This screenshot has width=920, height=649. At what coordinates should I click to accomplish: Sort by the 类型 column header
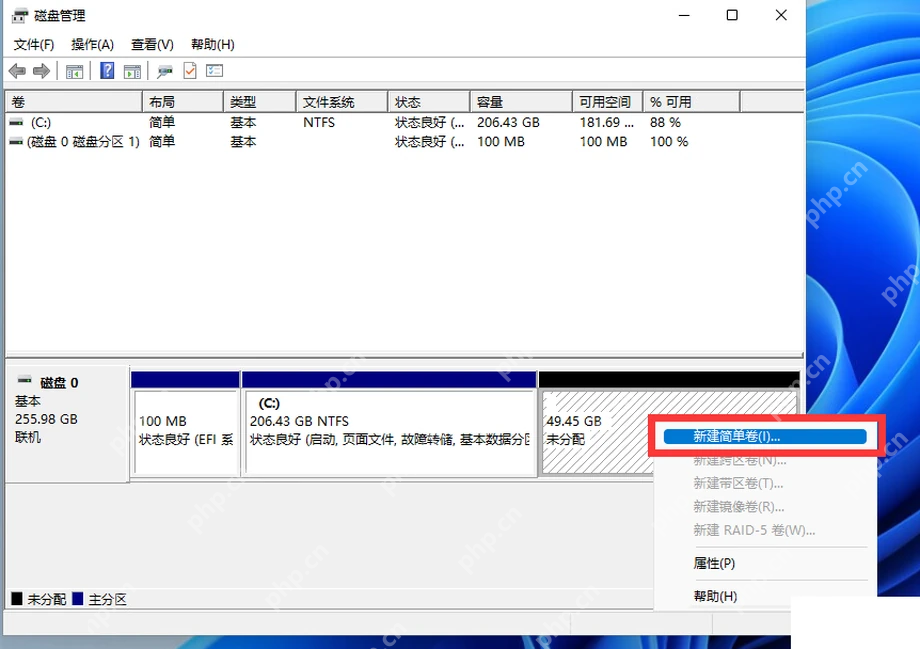click(x=259, y=102)
